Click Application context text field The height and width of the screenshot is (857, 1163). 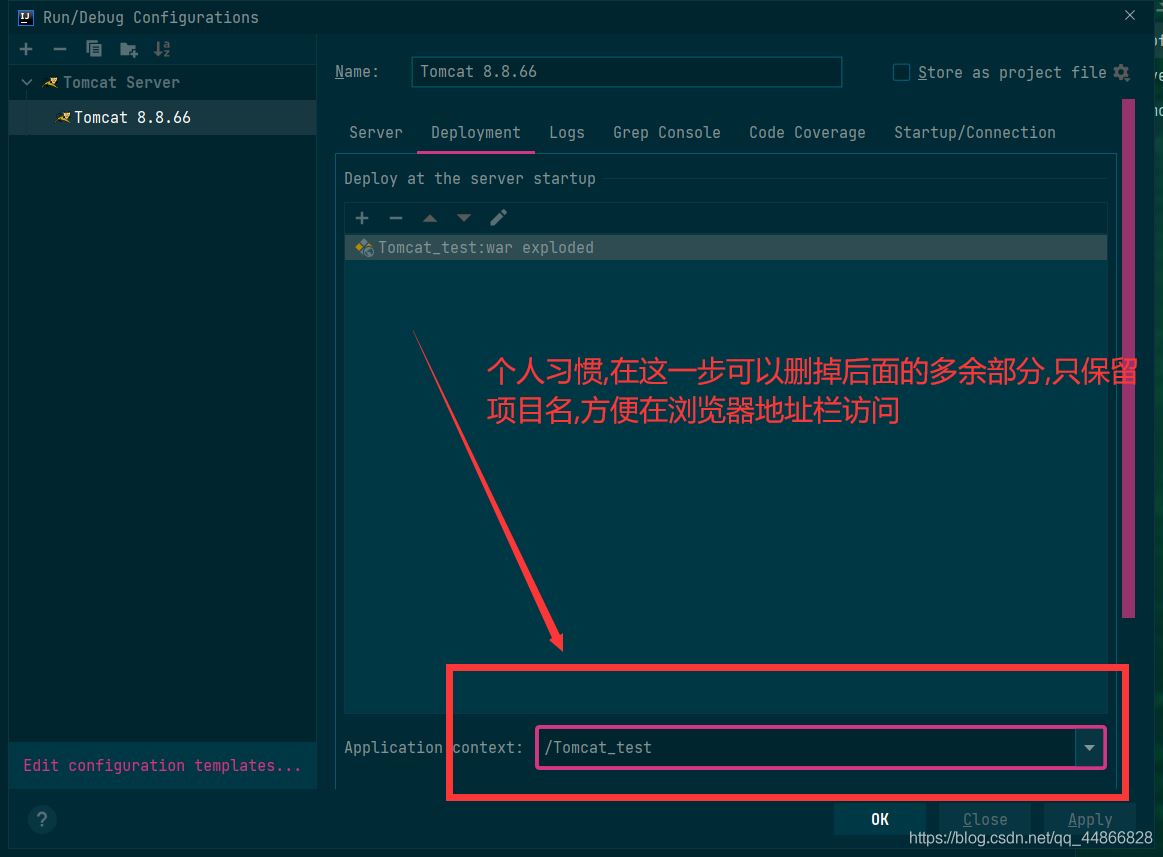point(805,747)
